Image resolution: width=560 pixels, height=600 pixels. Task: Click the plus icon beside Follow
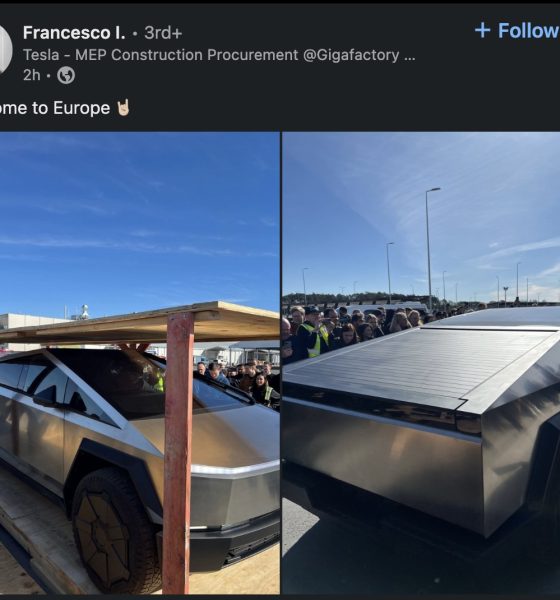[x=482, y=30]
